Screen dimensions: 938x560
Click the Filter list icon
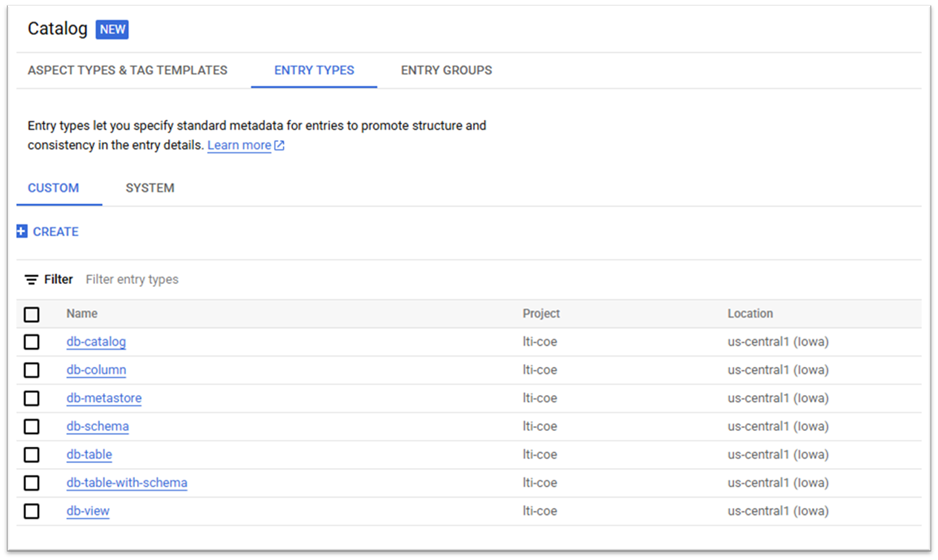tap(32, 280)
